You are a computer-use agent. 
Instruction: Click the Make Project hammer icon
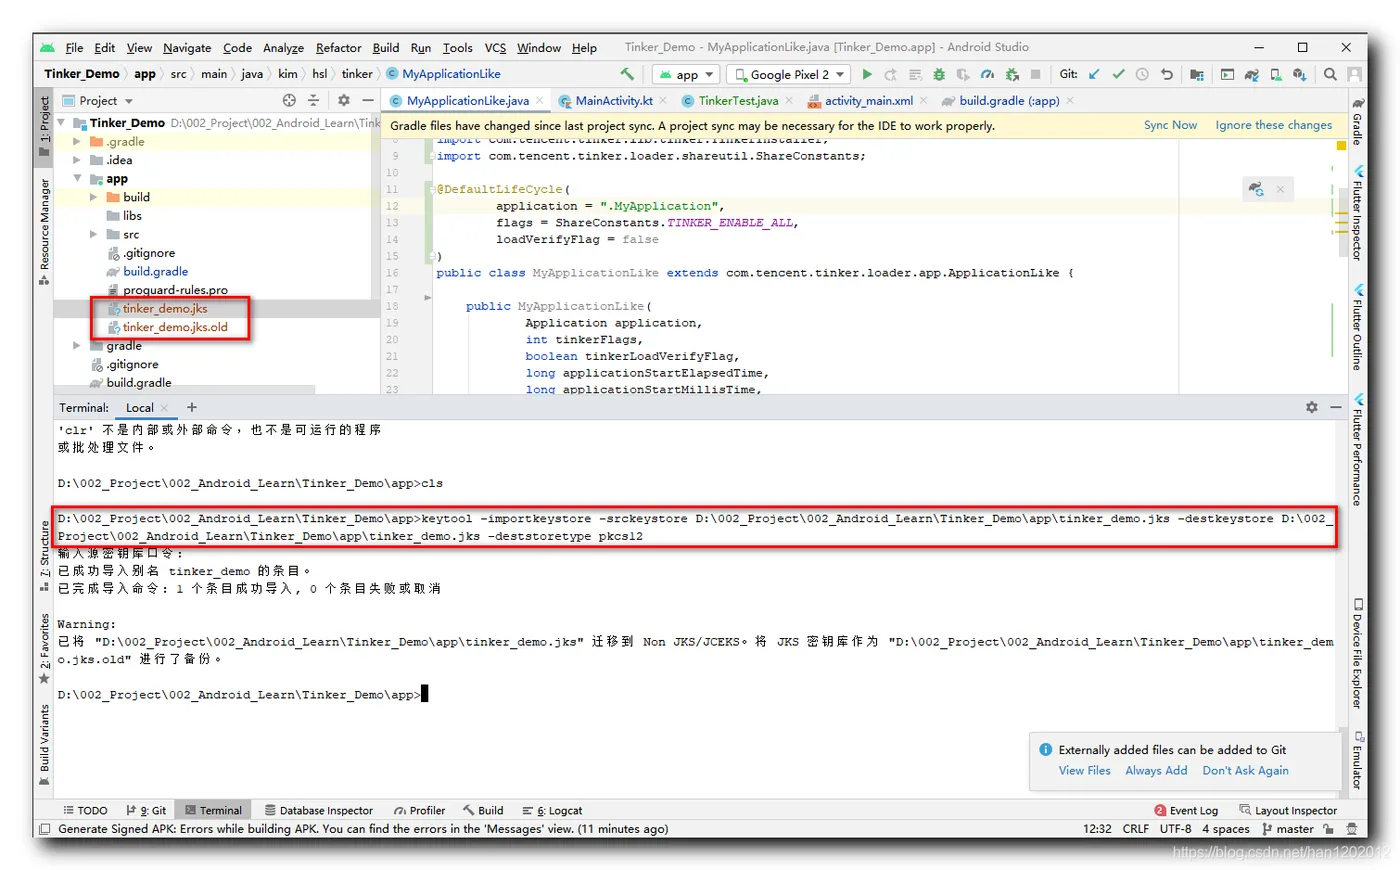tap(627, 74)
